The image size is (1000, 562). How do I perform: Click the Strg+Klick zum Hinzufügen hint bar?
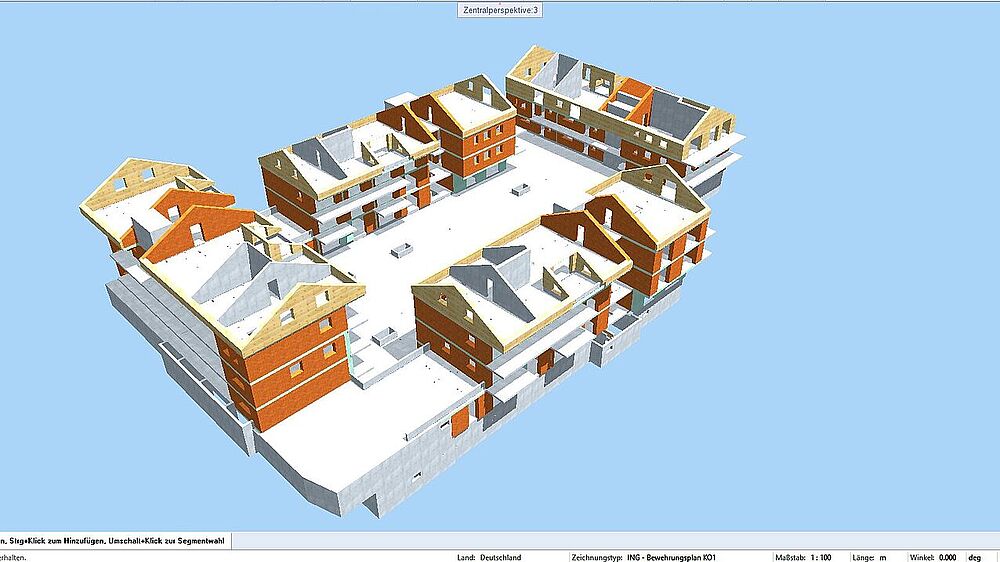[115, 540]
